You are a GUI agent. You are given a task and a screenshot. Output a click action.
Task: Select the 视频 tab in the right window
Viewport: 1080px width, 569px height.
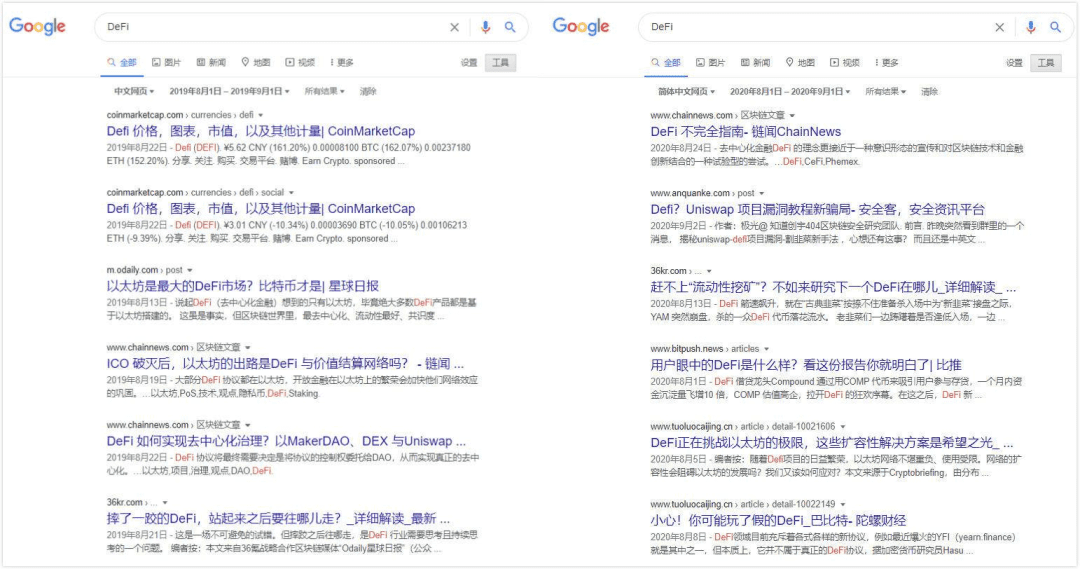click(x=845, y=63)
